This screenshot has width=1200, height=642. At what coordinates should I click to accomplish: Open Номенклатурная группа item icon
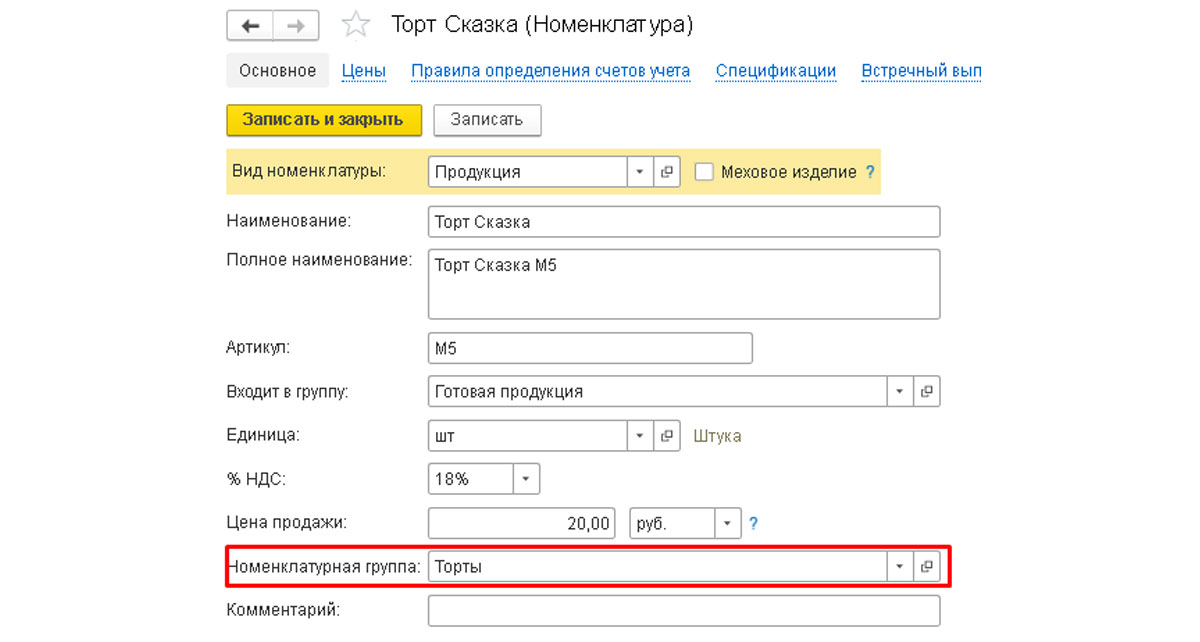pyautogui.click(x=927, y=567)
